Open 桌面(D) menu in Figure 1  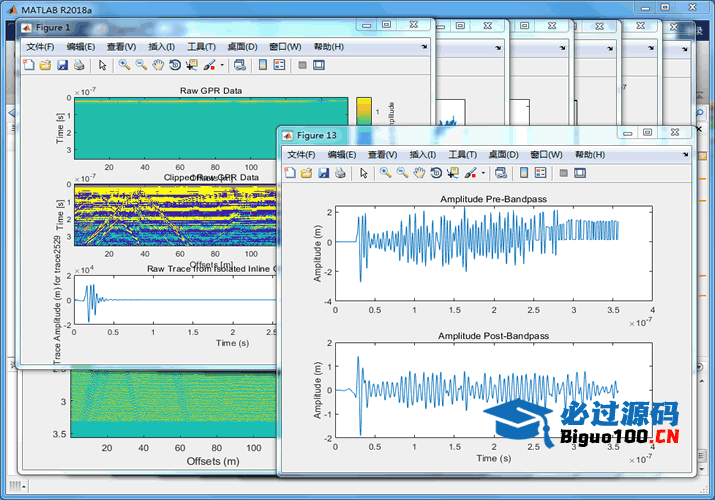(243, 47)
